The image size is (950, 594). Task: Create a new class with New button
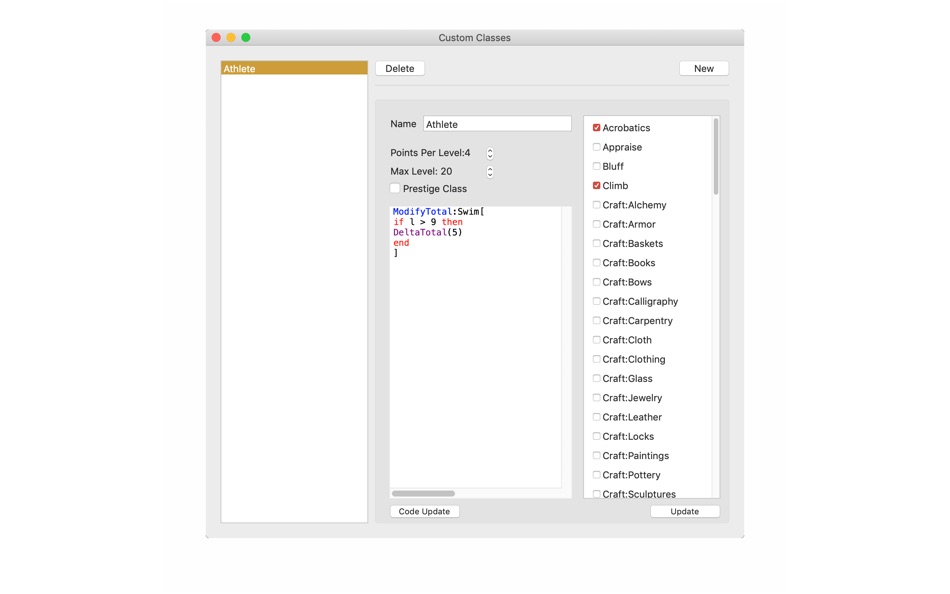click(x=703, y=68)
